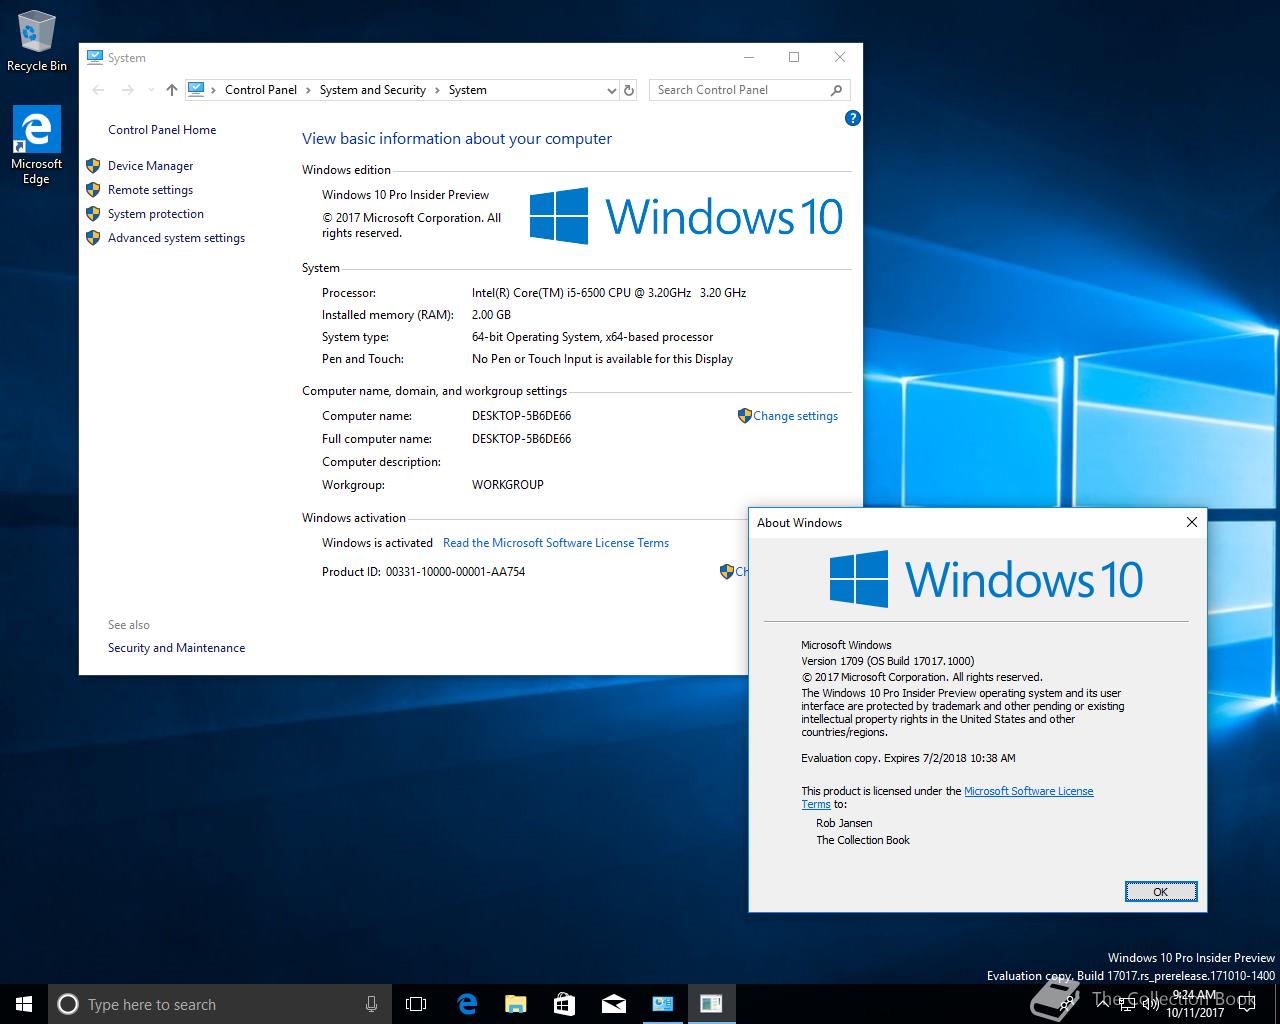This screenshot has height=1024, width=1280.
Task: Open recent locations dropdown arrow
Action: pyautogui.click(x=151, y=90)
